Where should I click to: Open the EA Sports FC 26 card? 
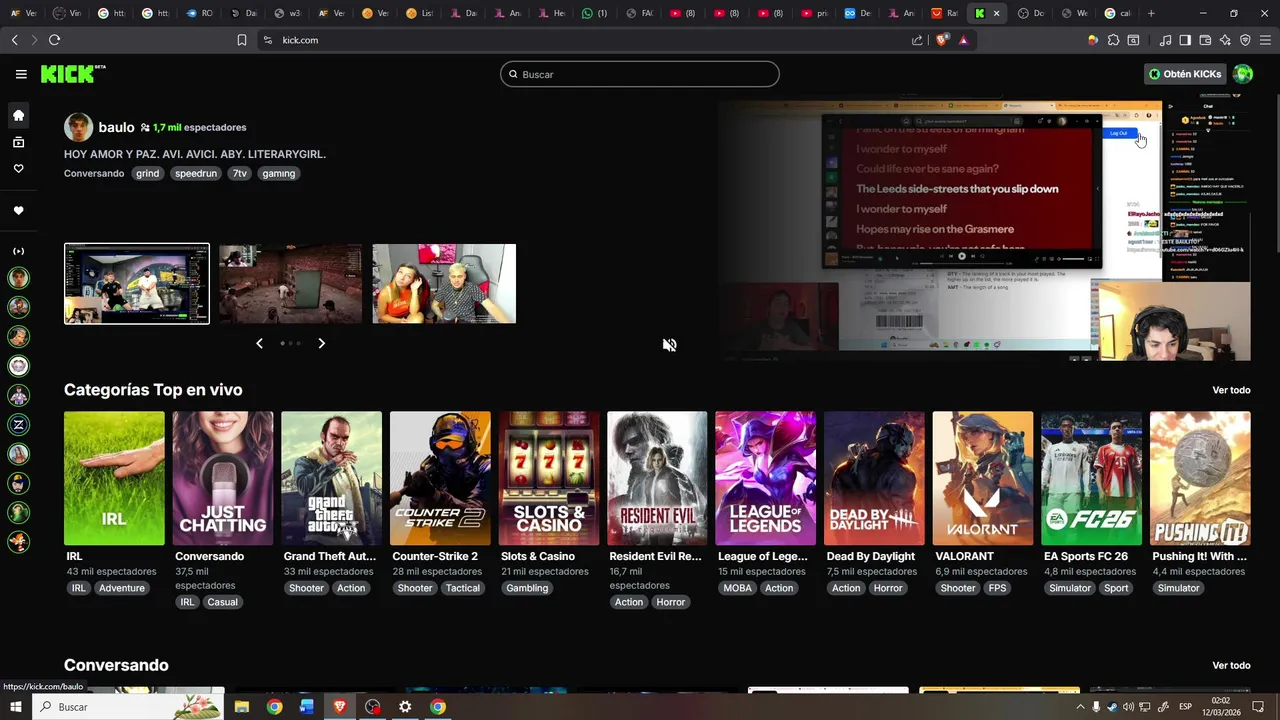click(x=1091, y=478)
